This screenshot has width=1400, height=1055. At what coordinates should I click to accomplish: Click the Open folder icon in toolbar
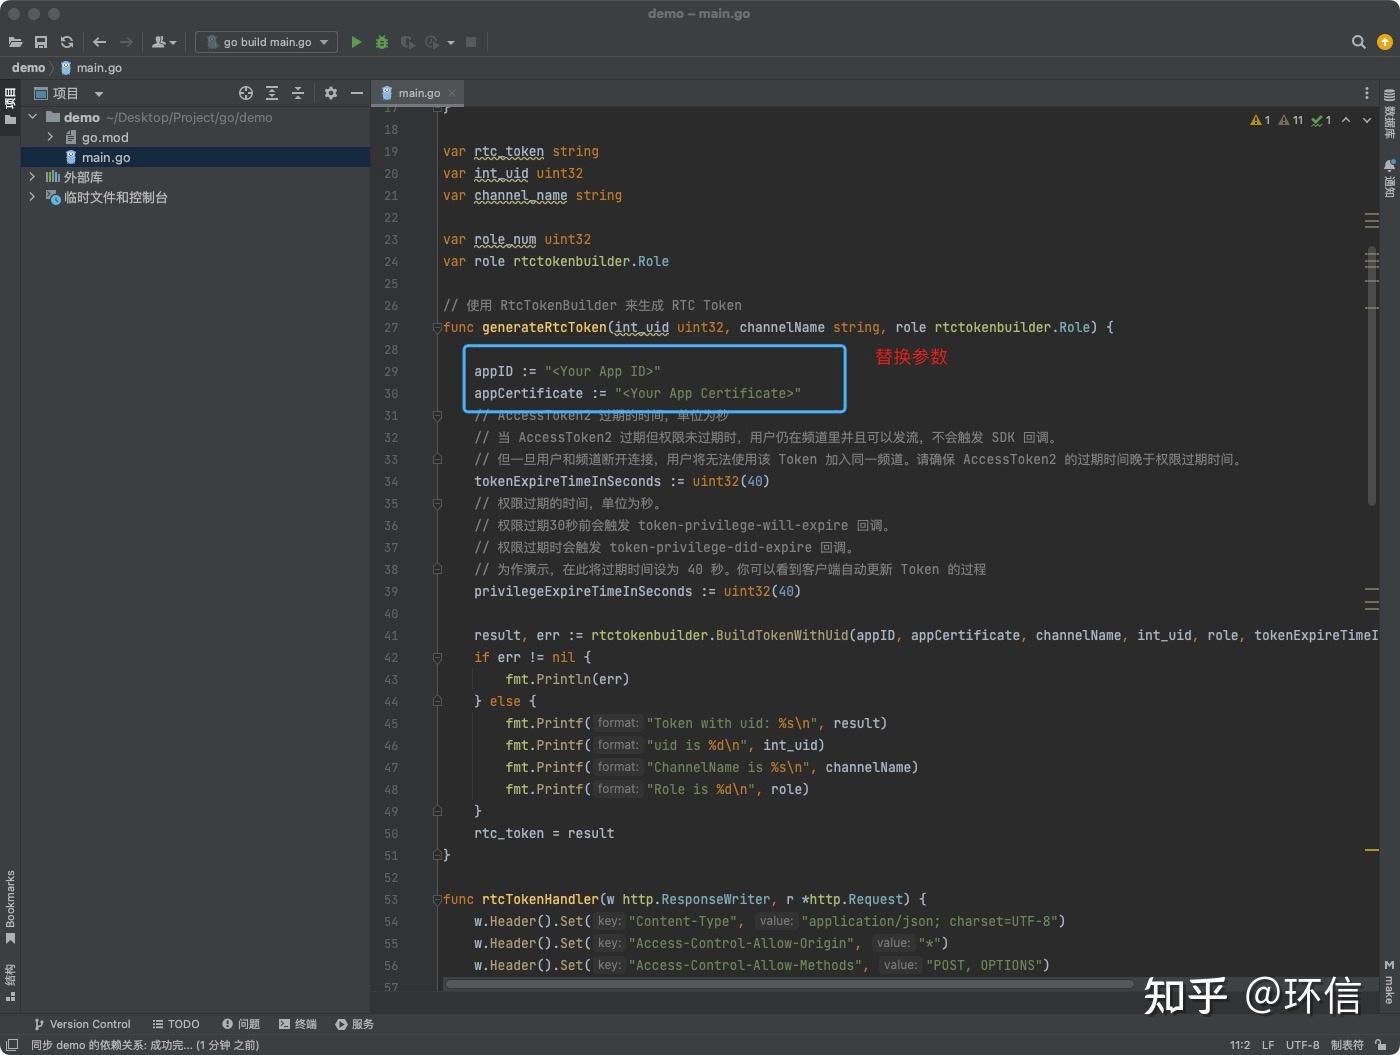[15, 42]
